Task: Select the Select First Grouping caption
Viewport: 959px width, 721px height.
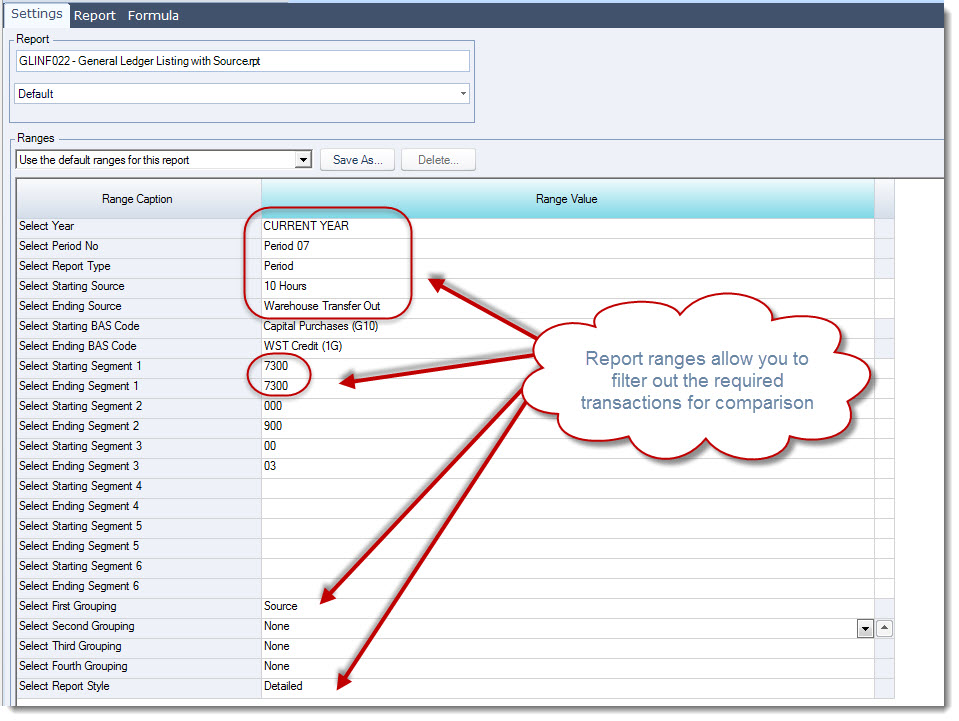Action: pos(139,606)
